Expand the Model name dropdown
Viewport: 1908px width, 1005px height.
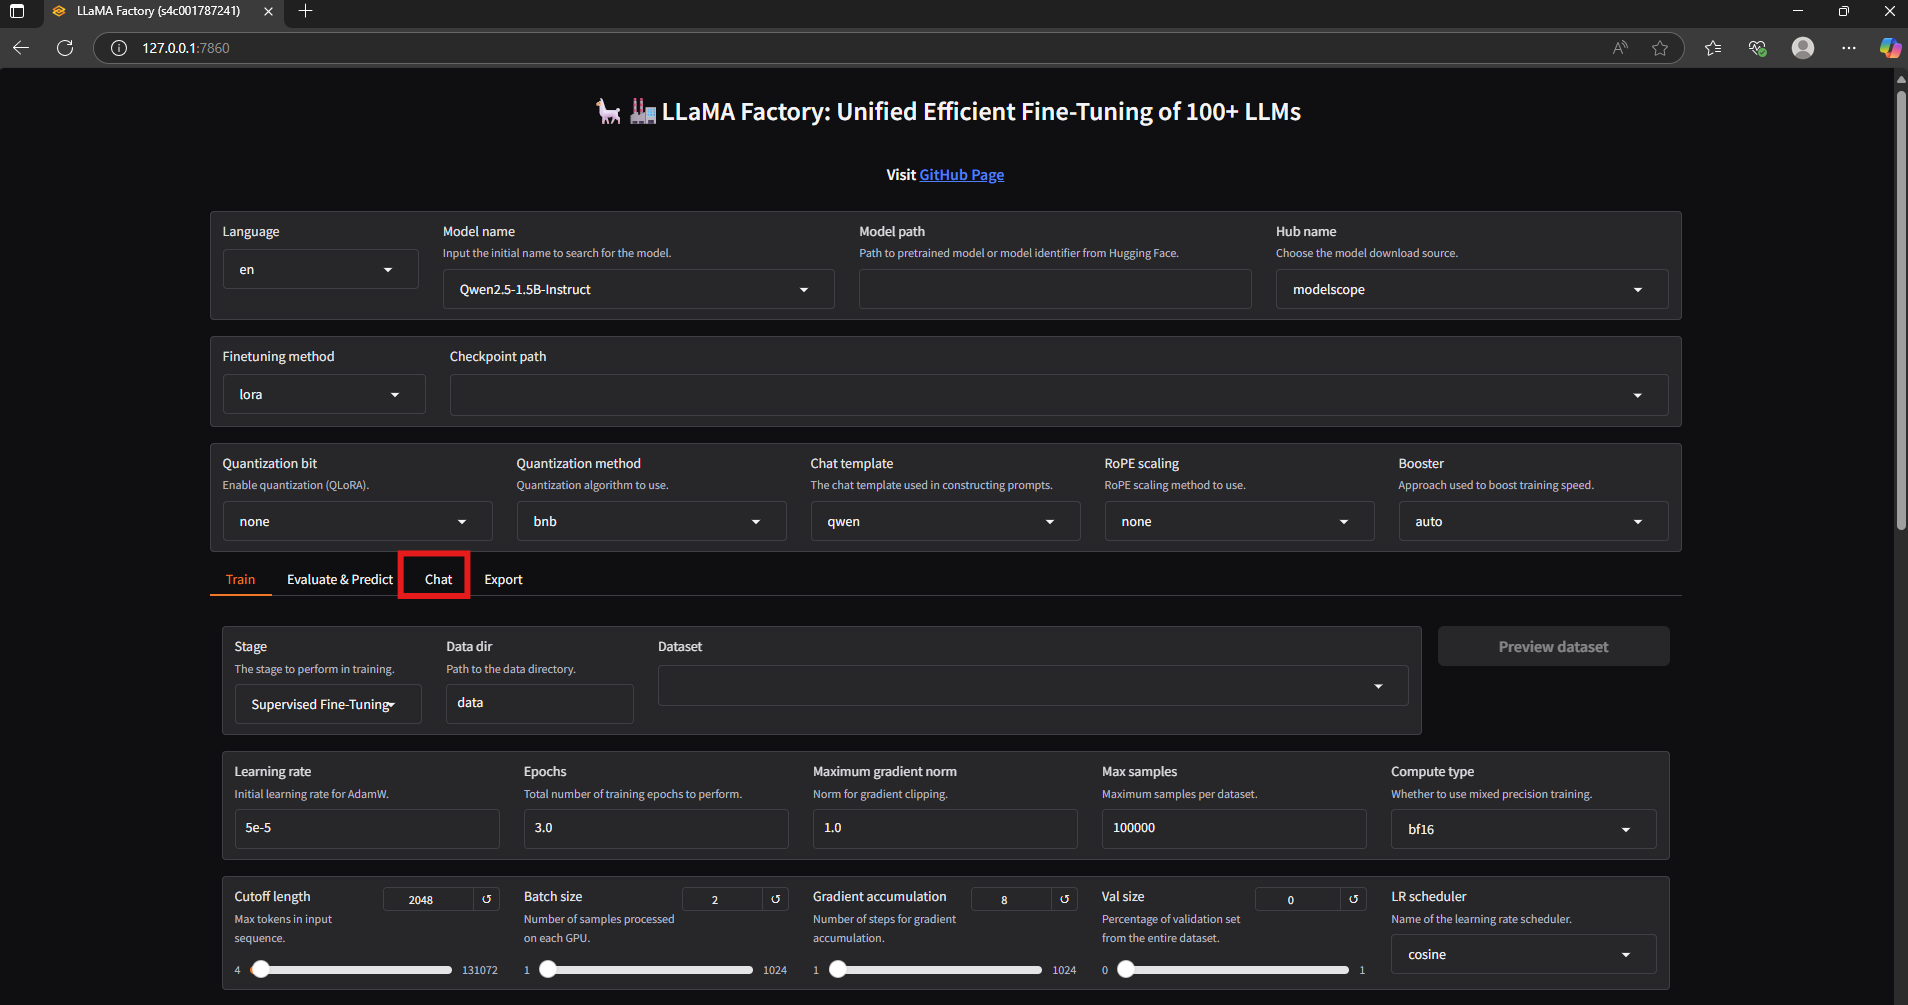click(638, 289)
